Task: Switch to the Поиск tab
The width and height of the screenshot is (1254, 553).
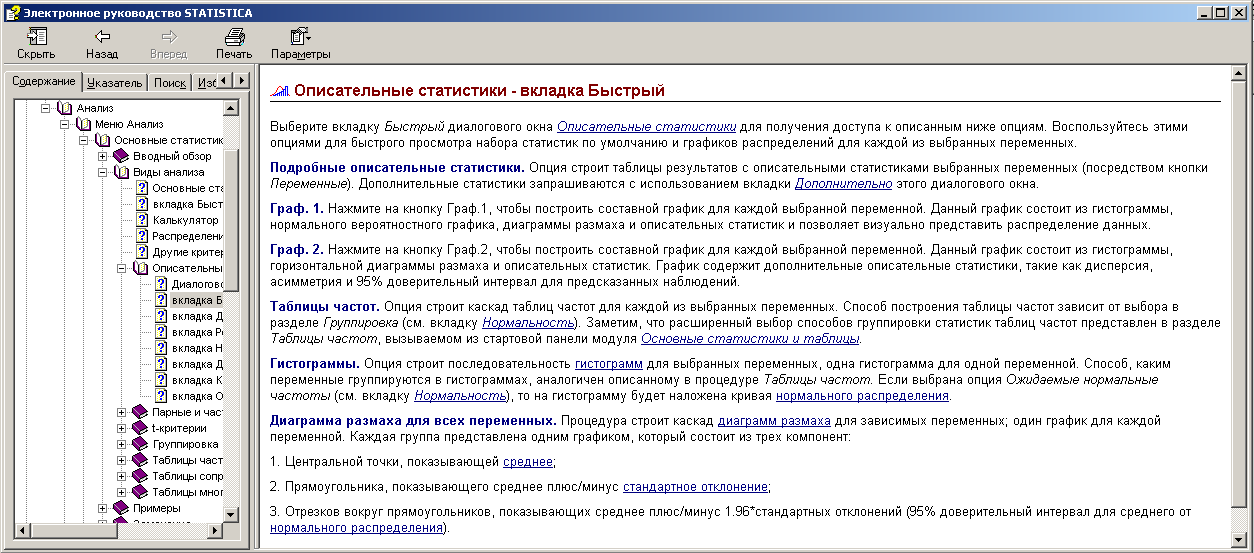Action: [169, 83]
